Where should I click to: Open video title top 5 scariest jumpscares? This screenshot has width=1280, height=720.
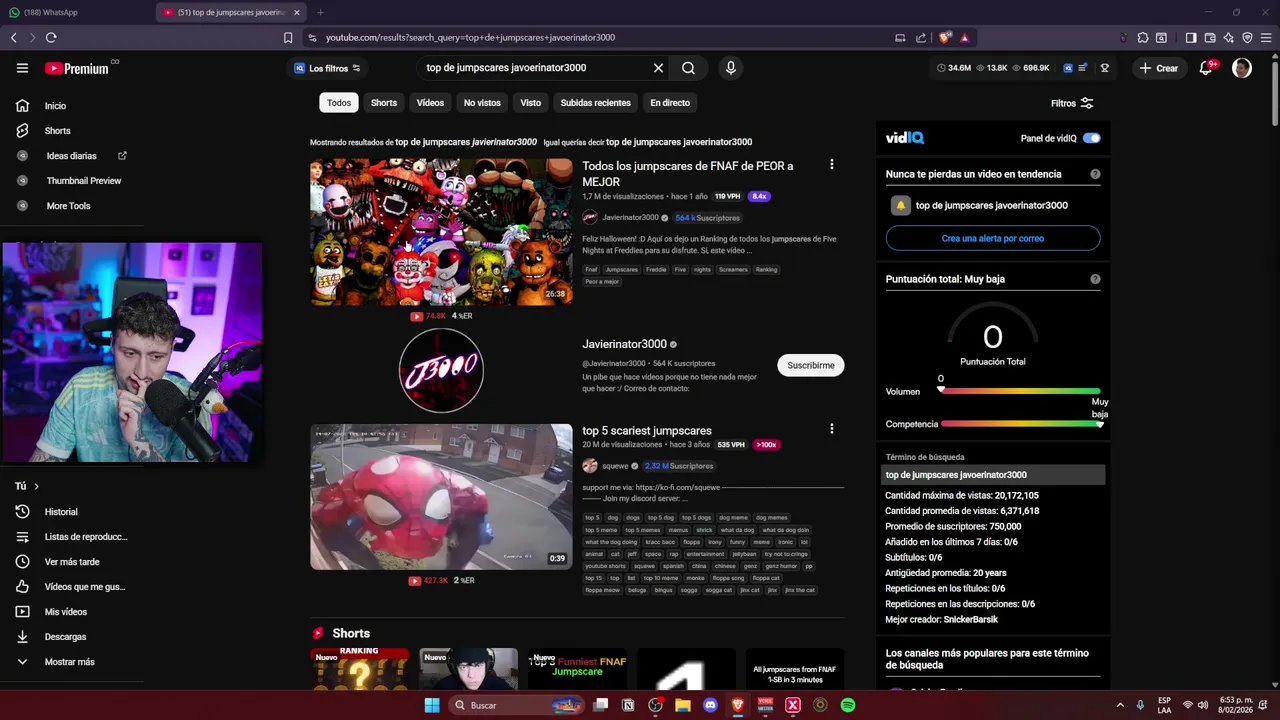[647, 431]
